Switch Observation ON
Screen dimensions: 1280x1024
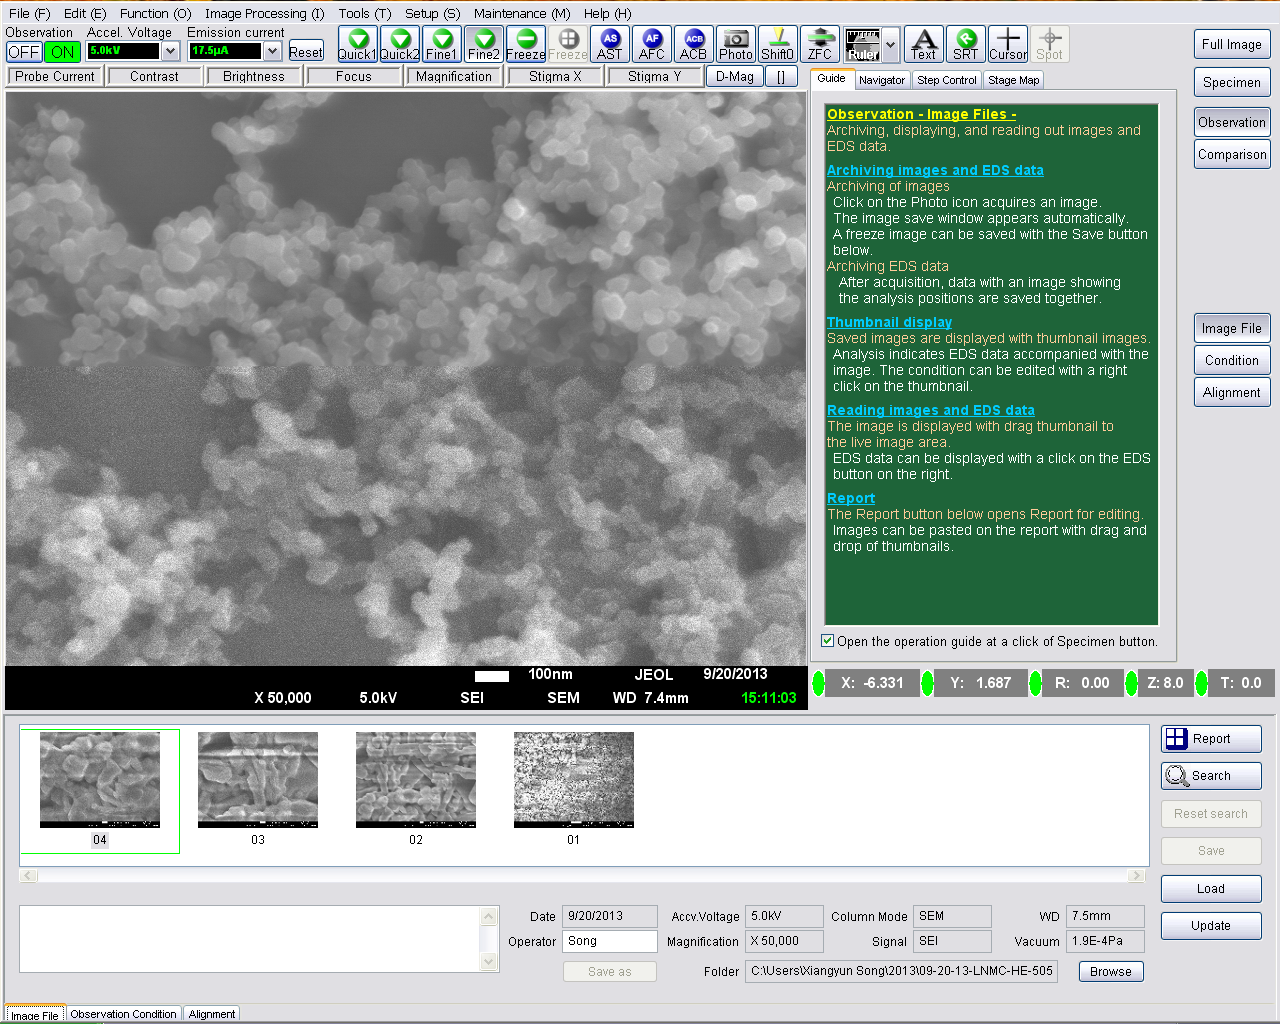click(x=62, y=52)
